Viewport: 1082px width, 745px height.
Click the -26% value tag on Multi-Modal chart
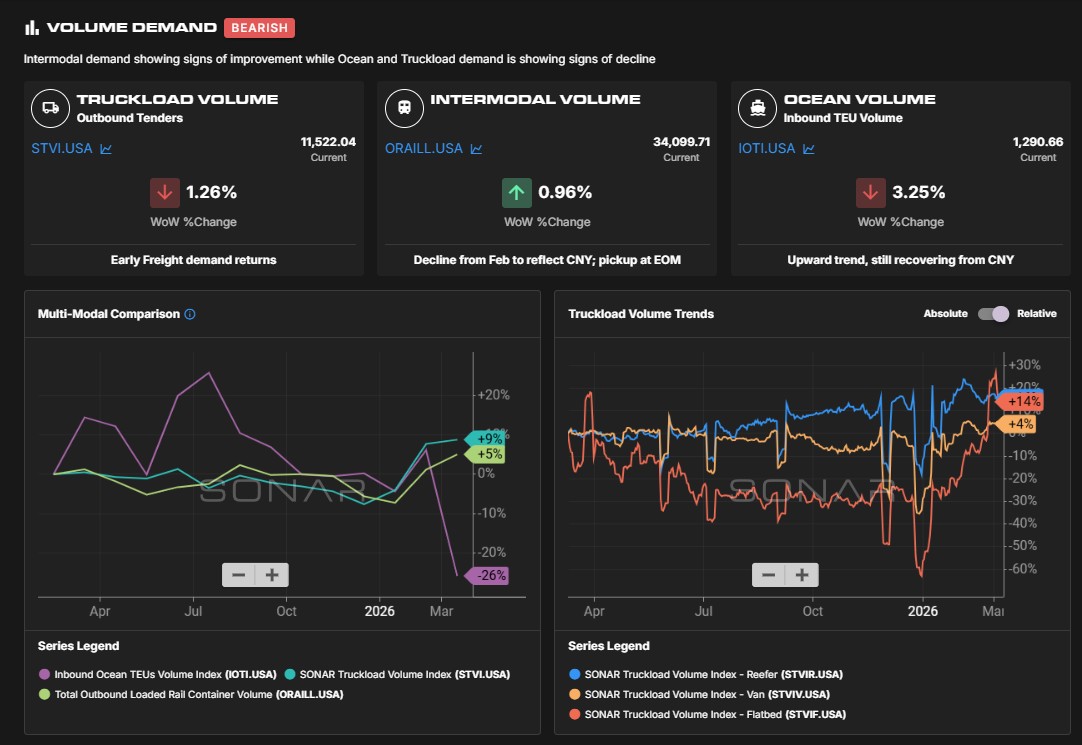tap(487, 575)
